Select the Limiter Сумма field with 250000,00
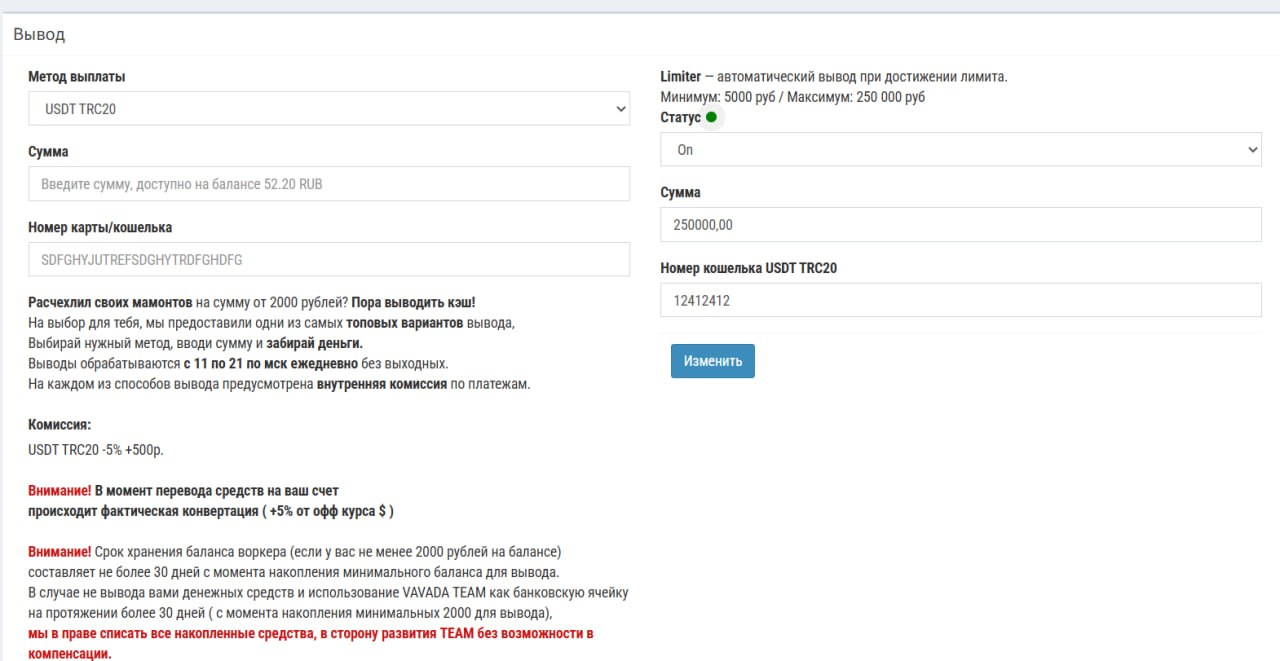This screenshot has width=1280, height=661. click(960, 225)
